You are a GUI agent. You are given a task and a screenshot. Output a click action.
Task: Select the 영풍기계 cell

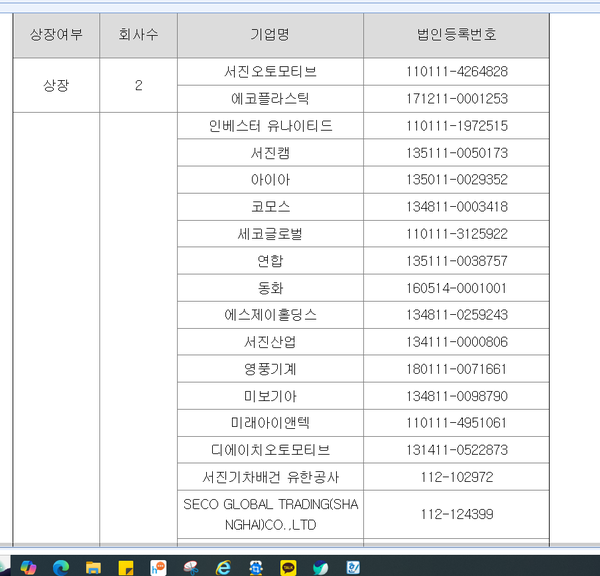[270, 369]
